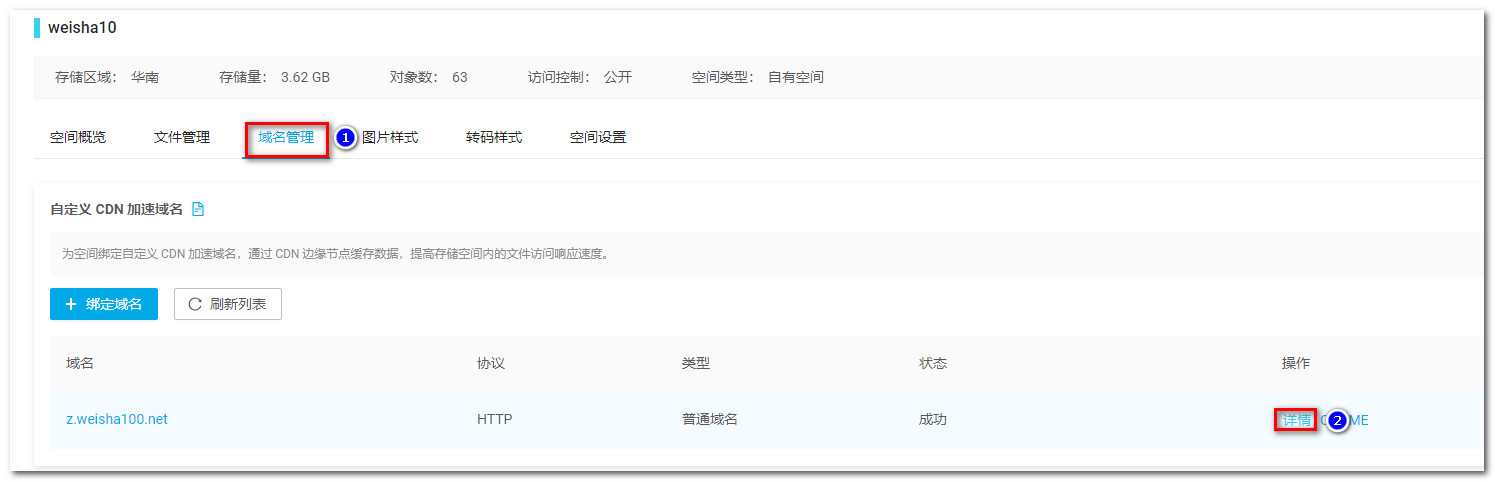Click the weisha10 bucket title

tap(82, 28)
